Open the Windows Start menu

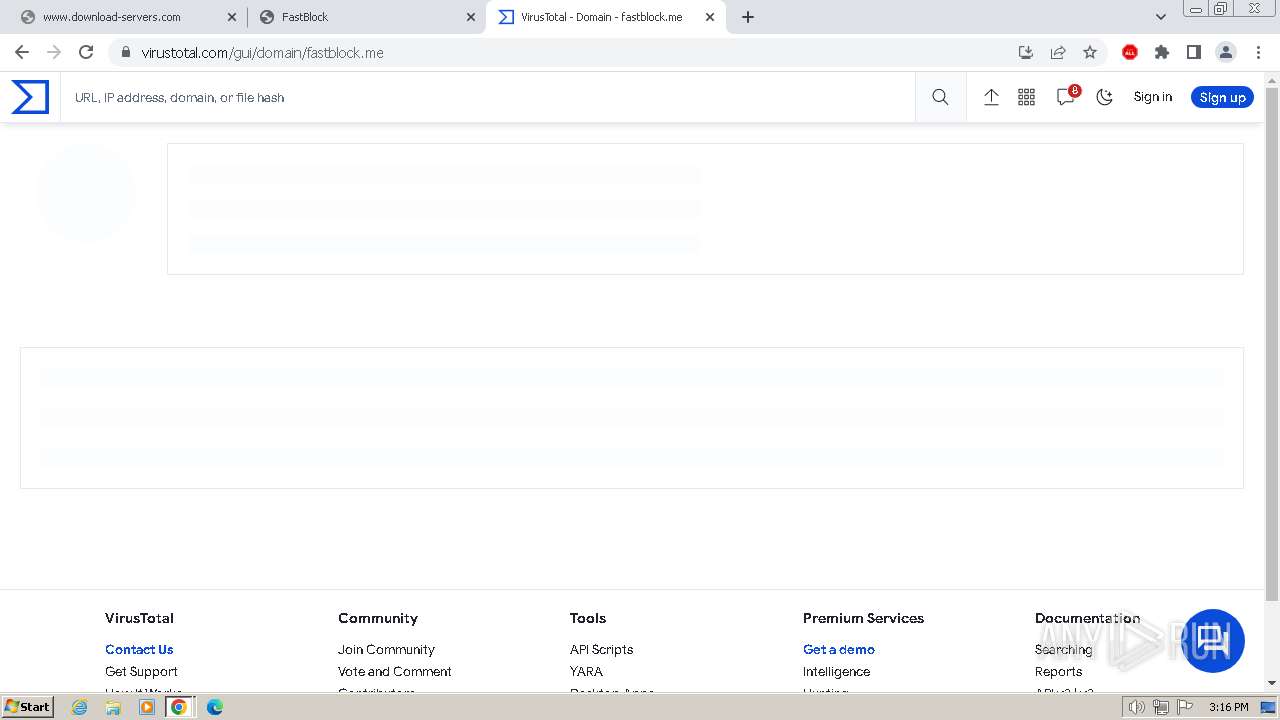27,706
